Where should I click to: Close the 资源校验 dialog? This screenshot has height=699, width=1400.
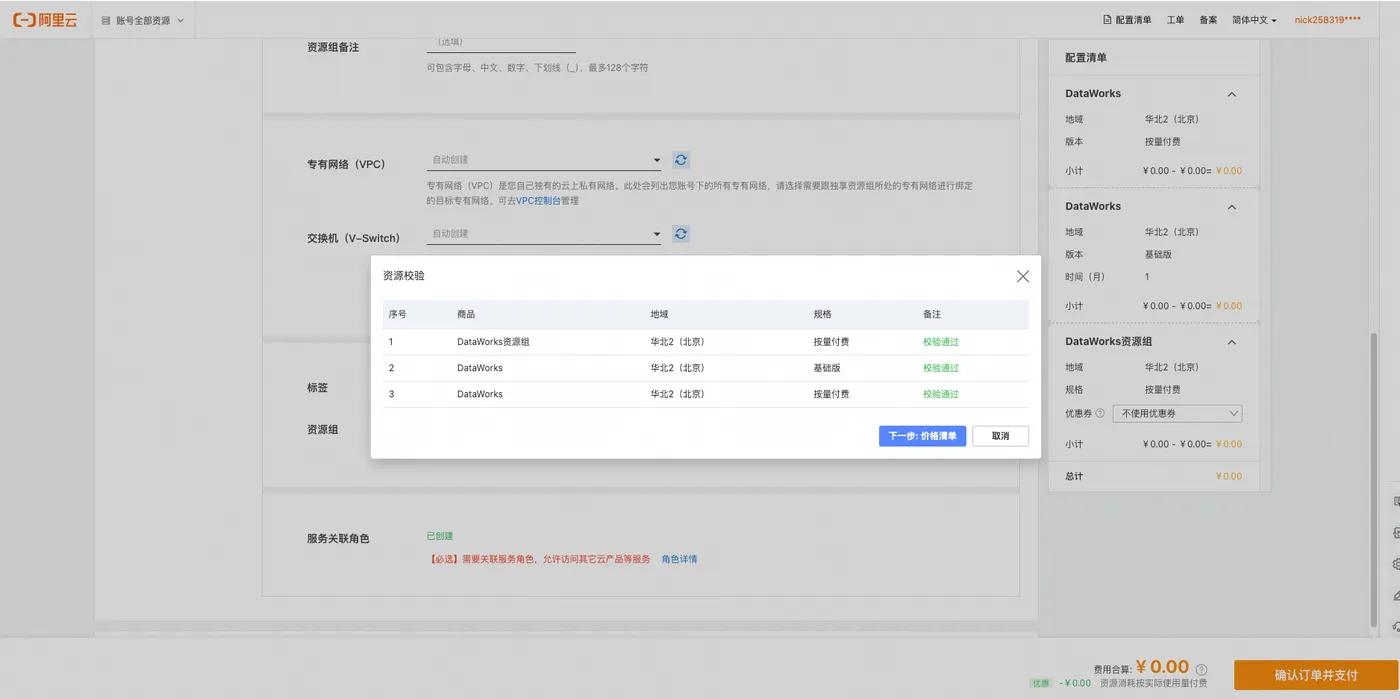pos(1022,276)
